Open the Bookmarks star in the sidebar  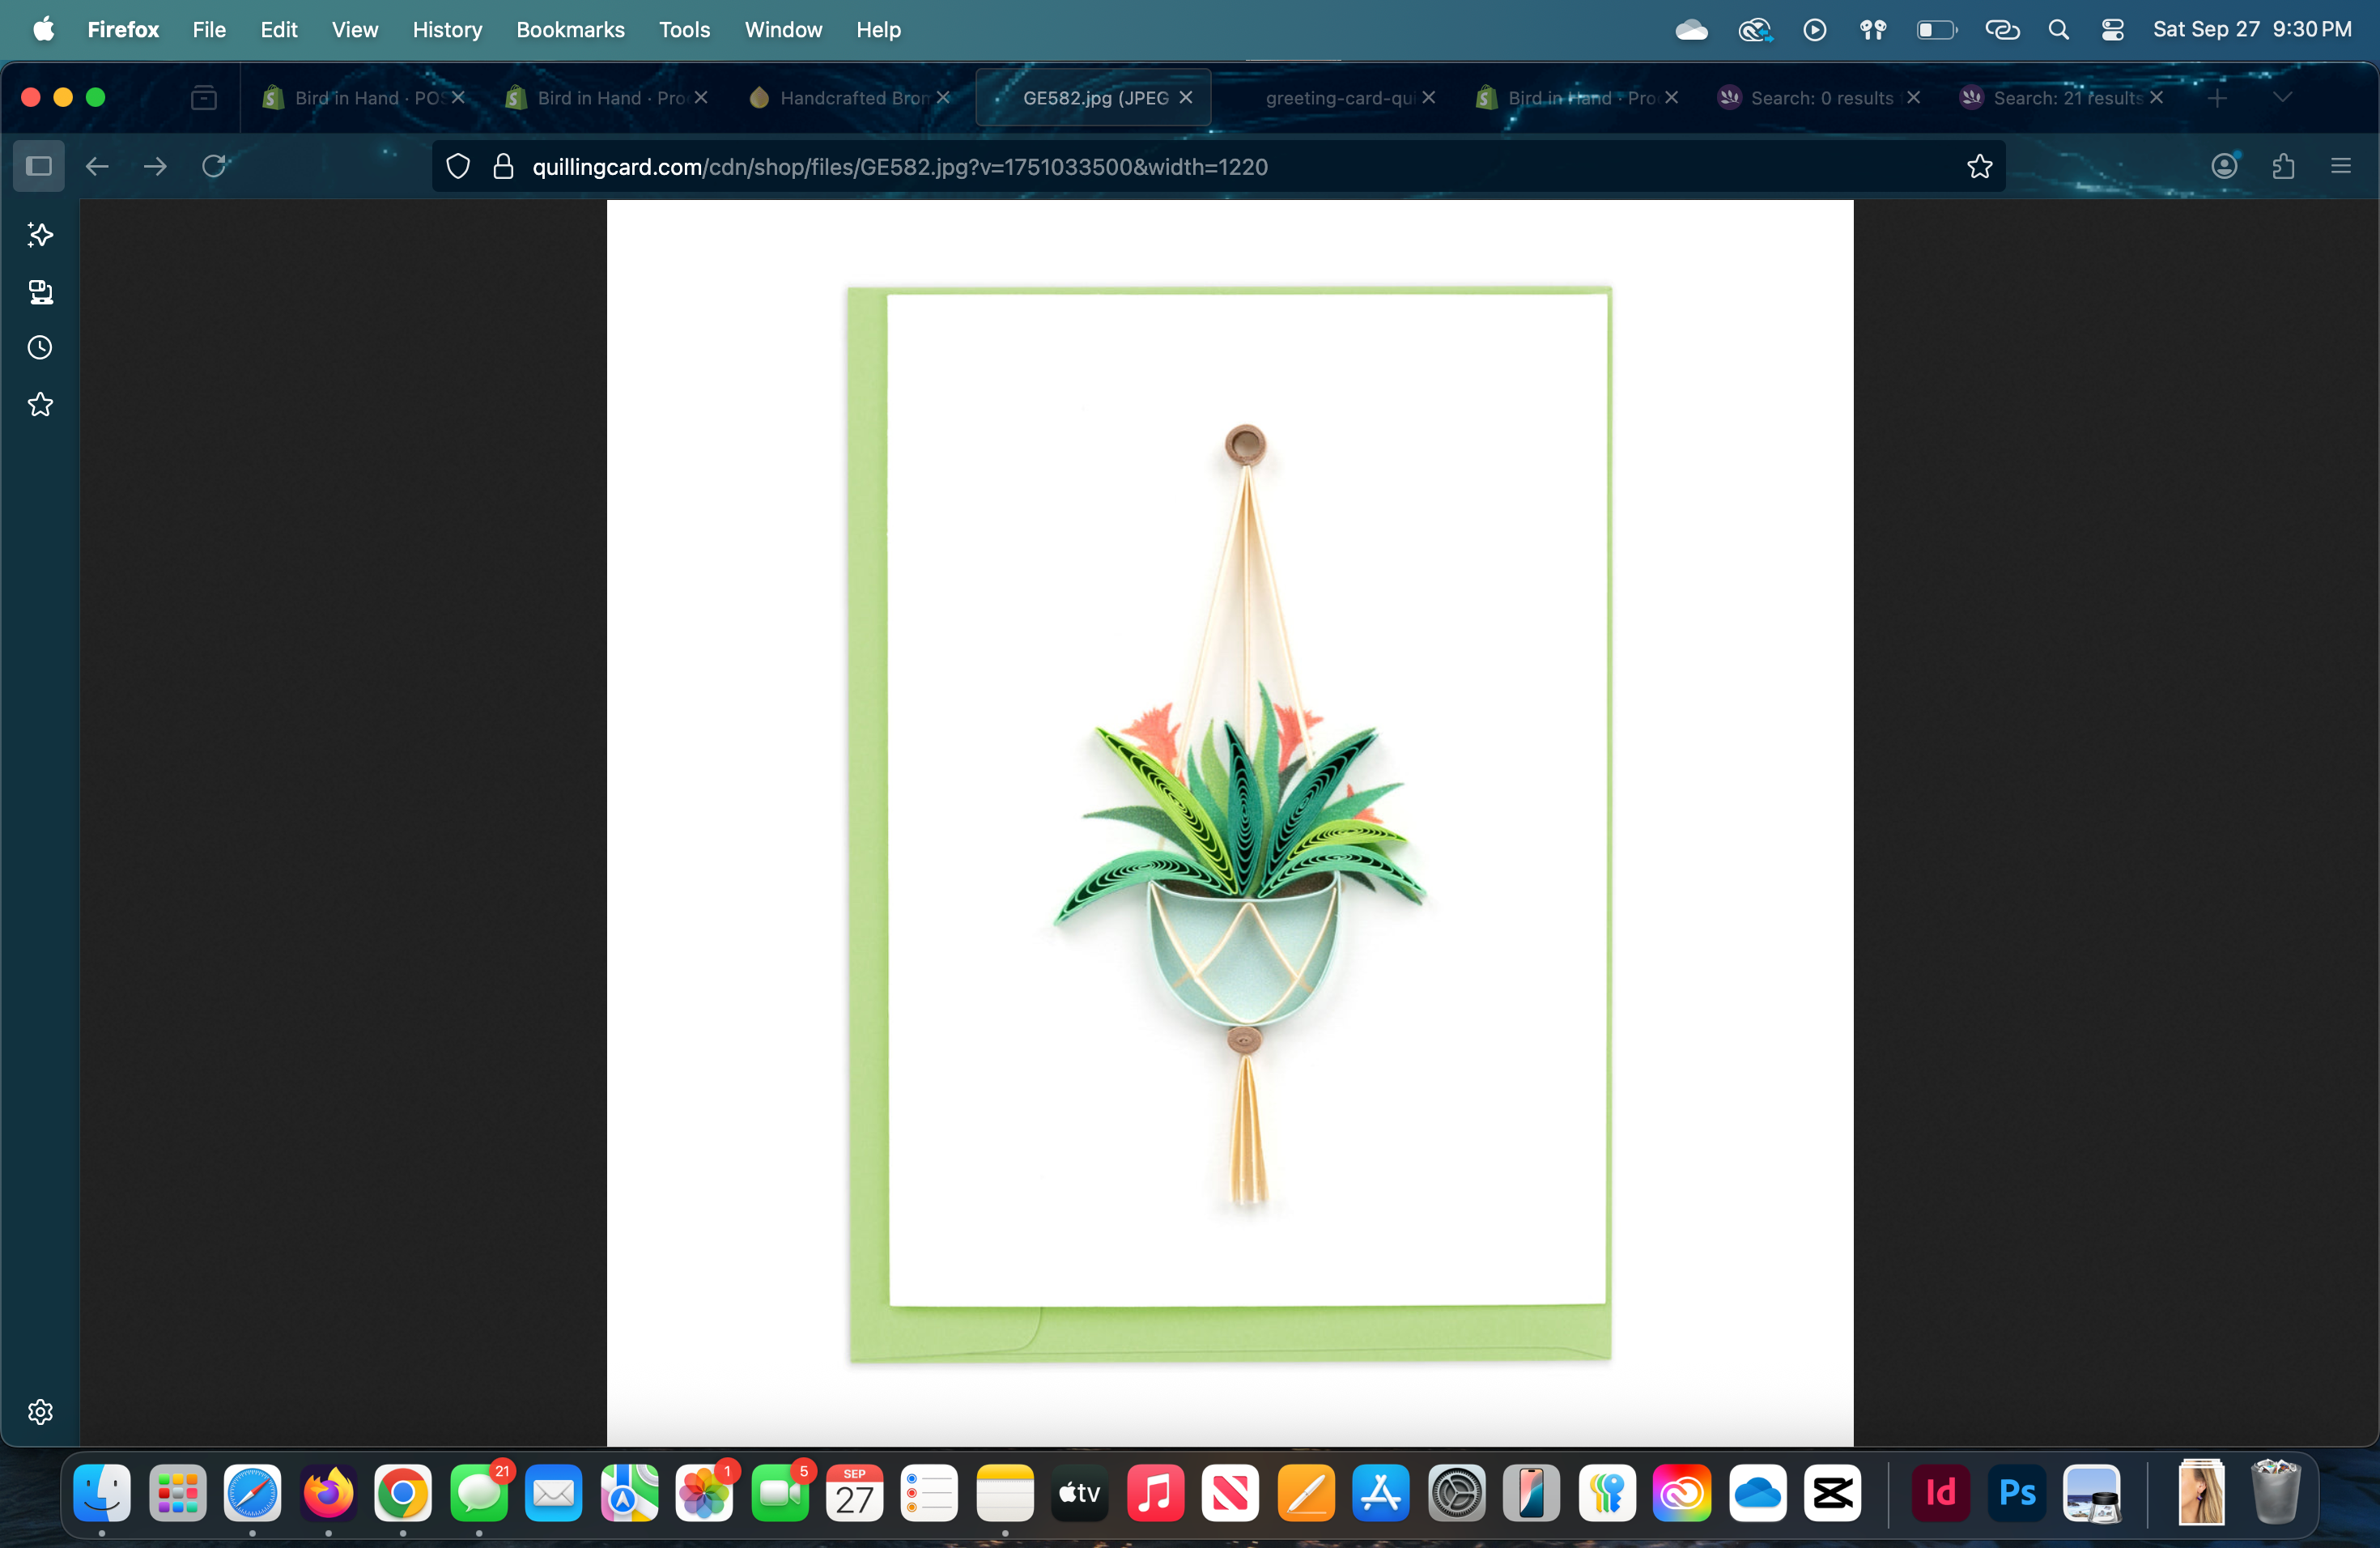(40, 403)
